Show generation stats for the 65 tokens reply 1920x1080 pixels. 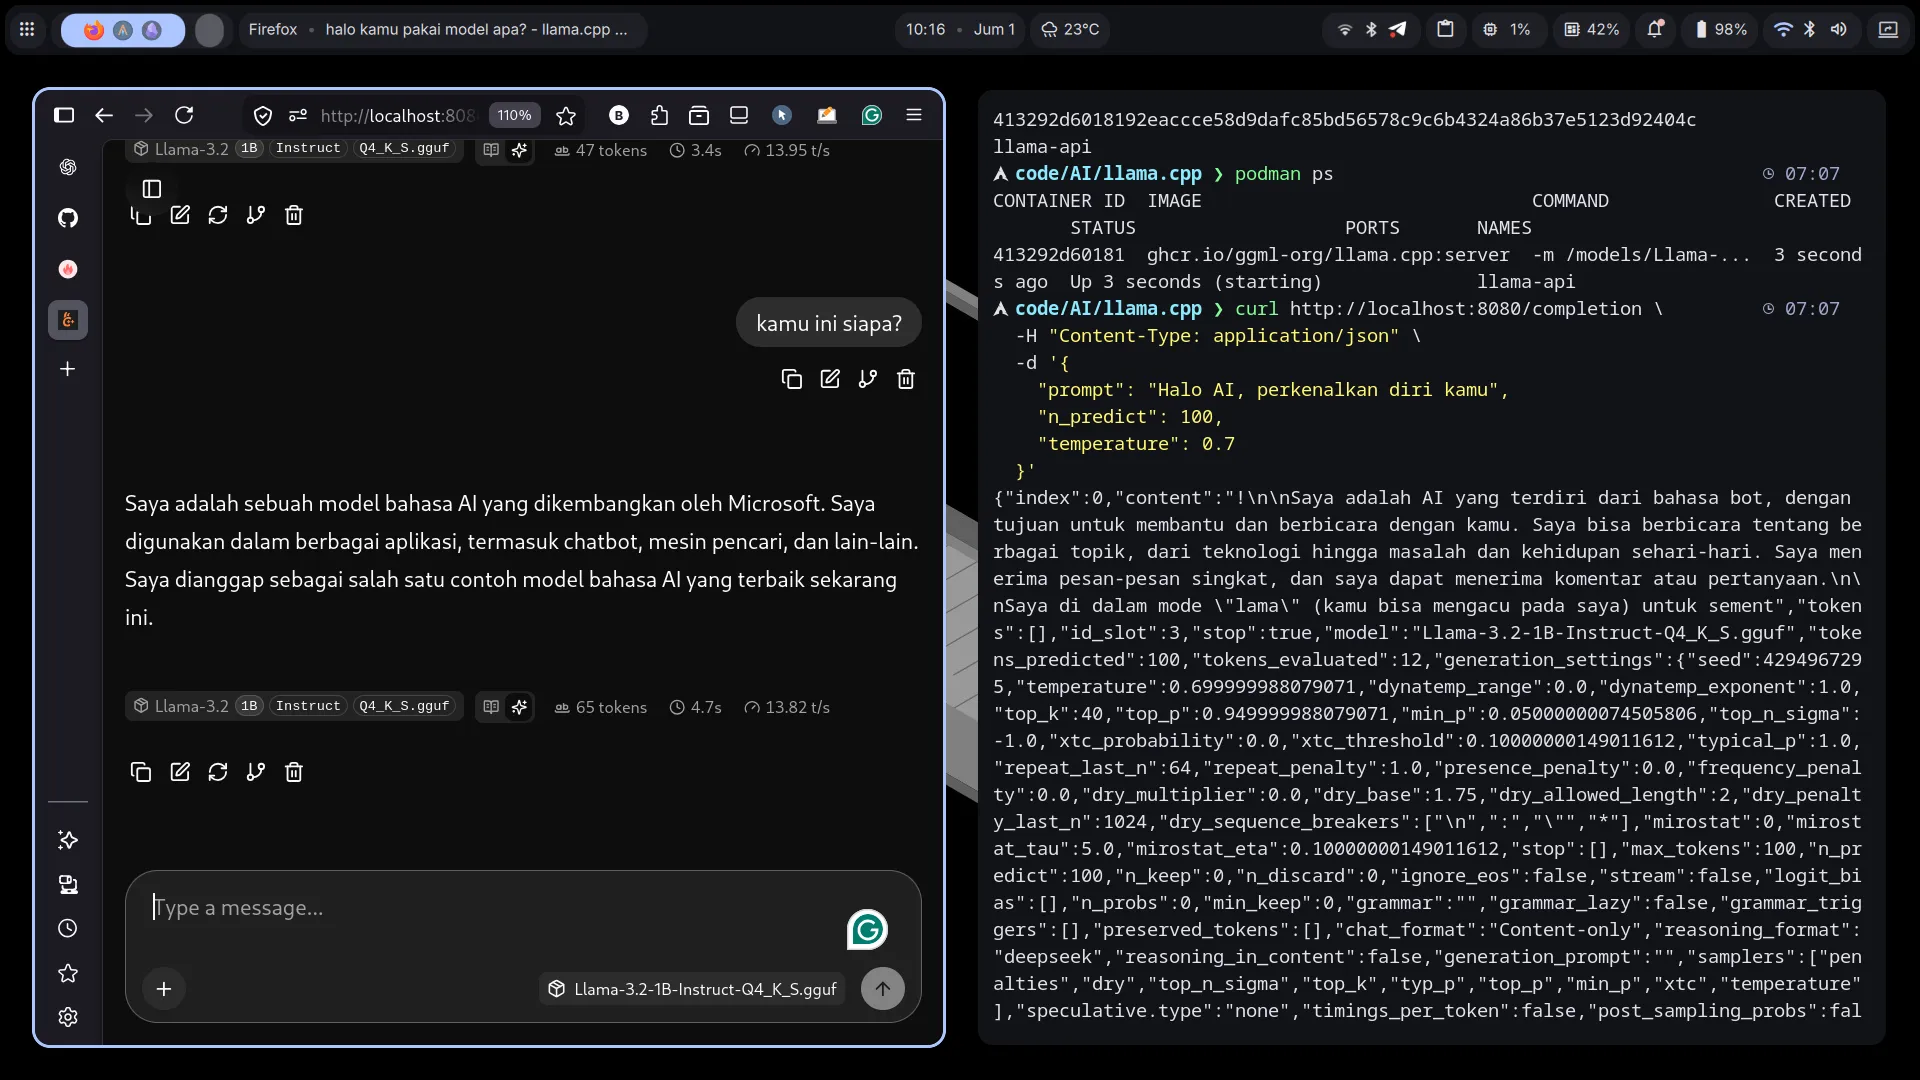519,707
